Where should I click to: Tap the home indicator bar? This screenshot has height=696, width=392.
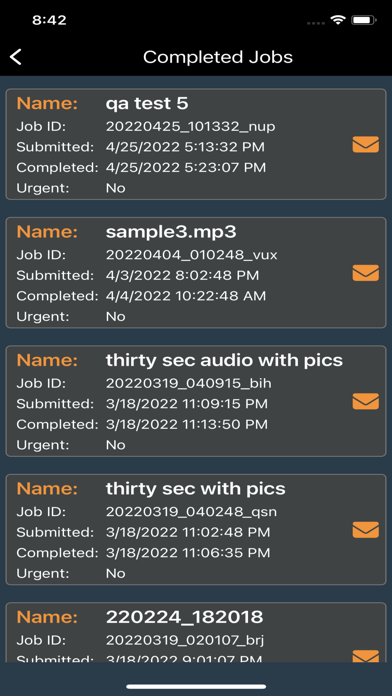[x=196, y=686]
